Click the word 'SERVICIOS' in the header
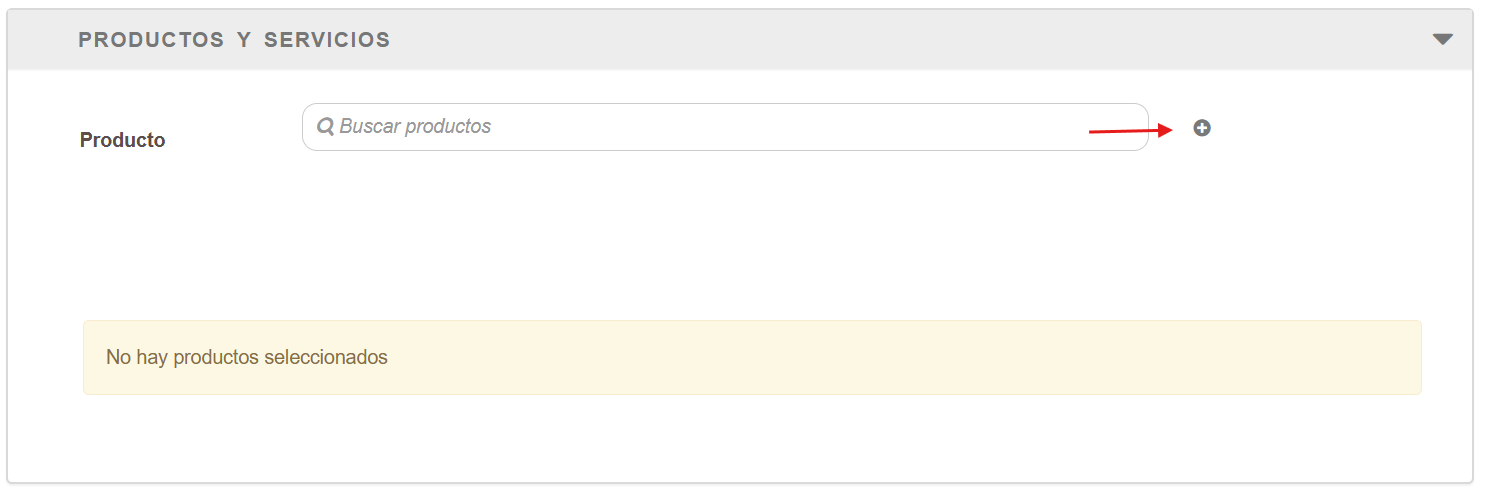The width and height of the screenshot is (1494, 490). [327, 40]
